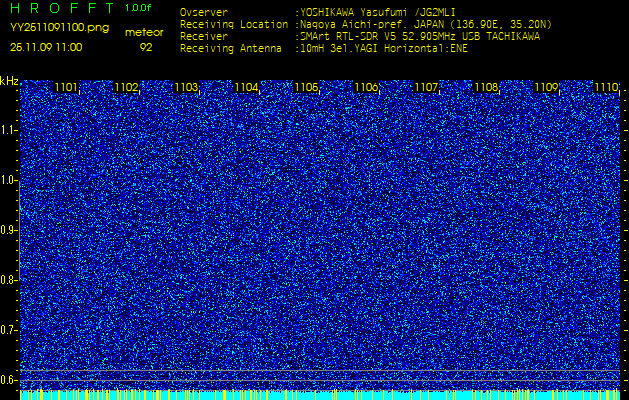Click the HROFFT application title
This screenshot has height=400, width=629.
click(63, 8)
